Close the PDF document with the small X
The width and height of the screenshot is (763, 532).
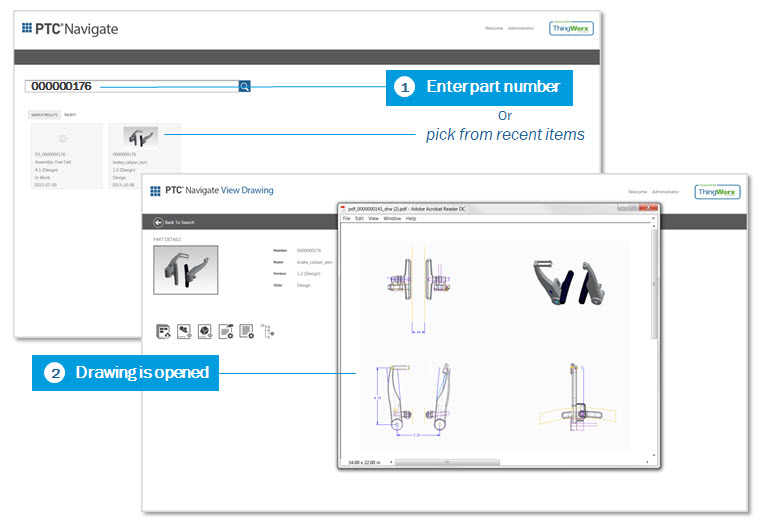(x=653, y=219)
